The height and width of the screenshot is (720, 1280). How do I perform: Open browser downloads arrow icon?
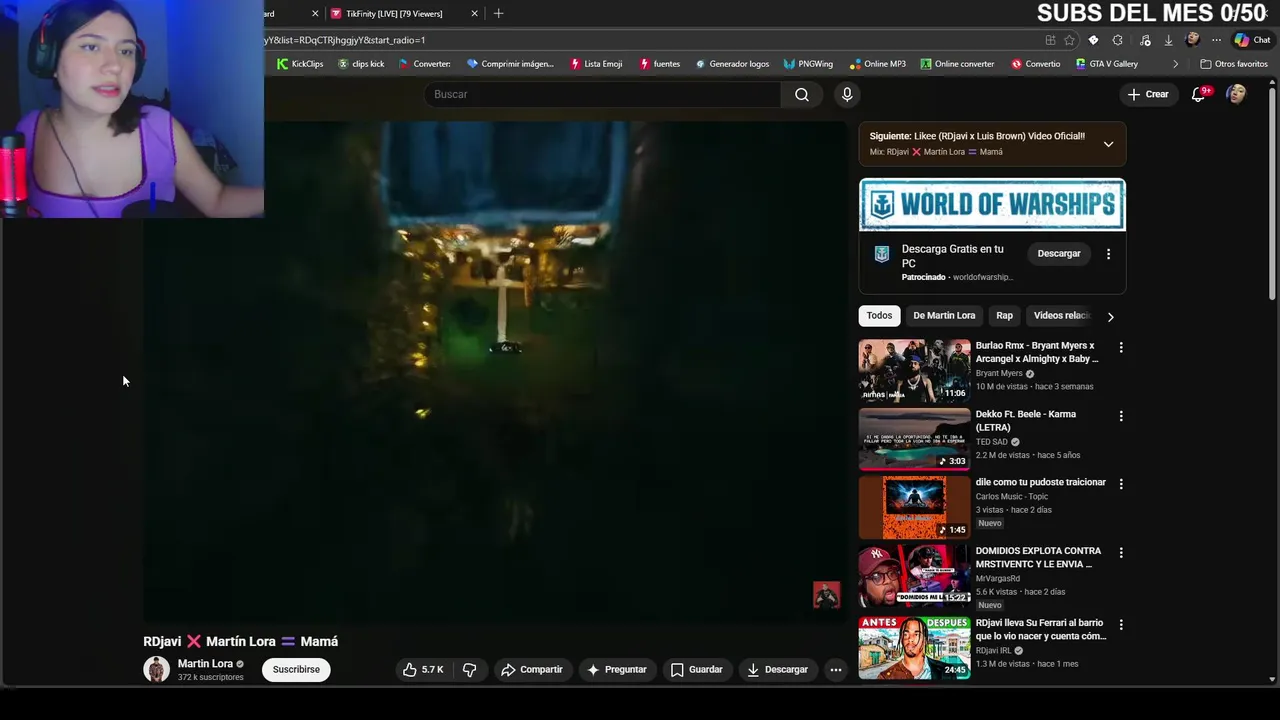click(1168, 40)
